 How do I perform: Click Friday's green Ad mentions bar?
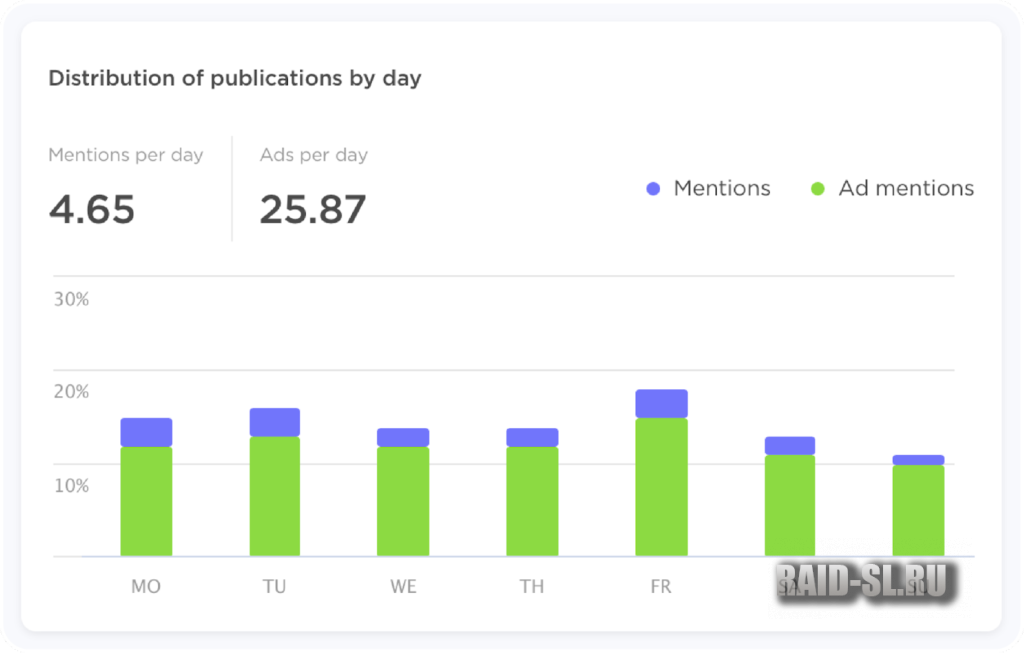click(661, 487)
